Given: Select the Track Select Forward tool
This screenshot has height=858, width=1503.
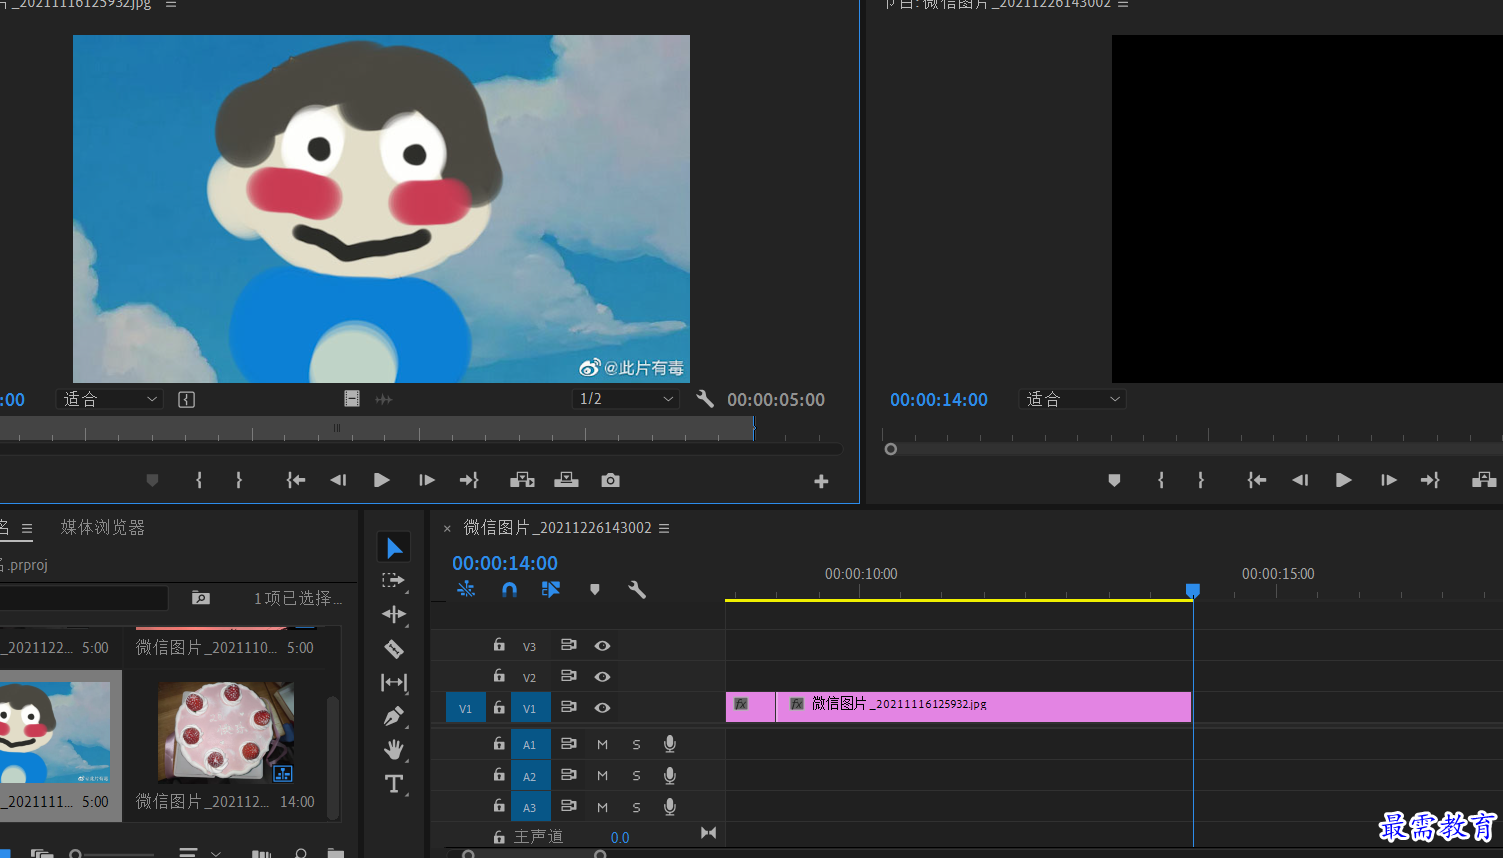Looking at the screenshot, I should pos(394,581).
